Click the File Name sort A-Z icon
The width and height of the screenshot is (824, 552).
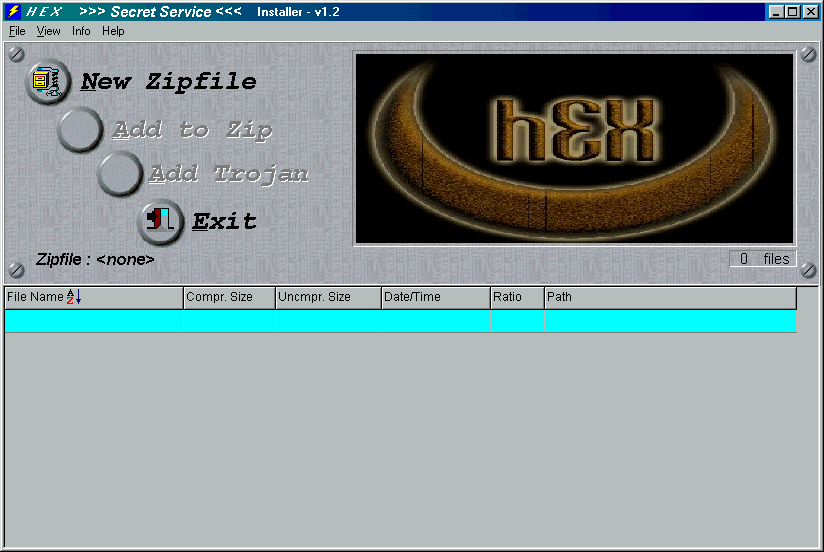click(74, 297)
